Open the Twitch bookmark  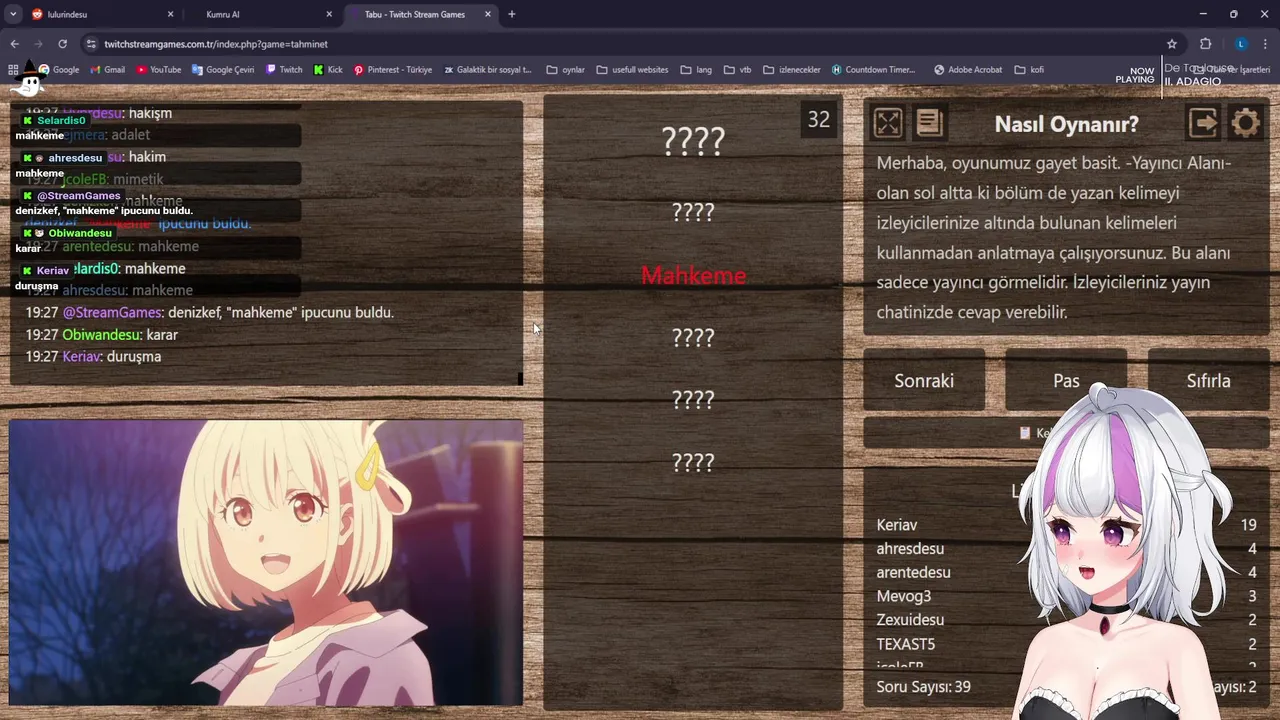click(284, 70)
